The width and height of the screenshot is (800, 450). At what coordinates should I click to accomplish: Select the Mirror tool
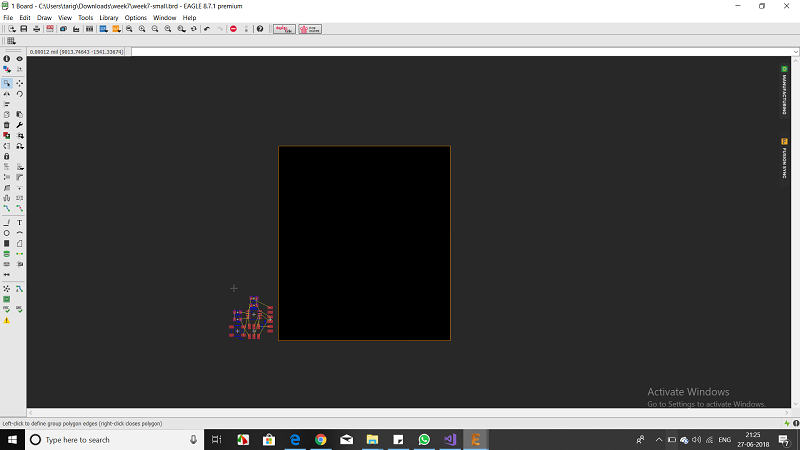point(7,94)
